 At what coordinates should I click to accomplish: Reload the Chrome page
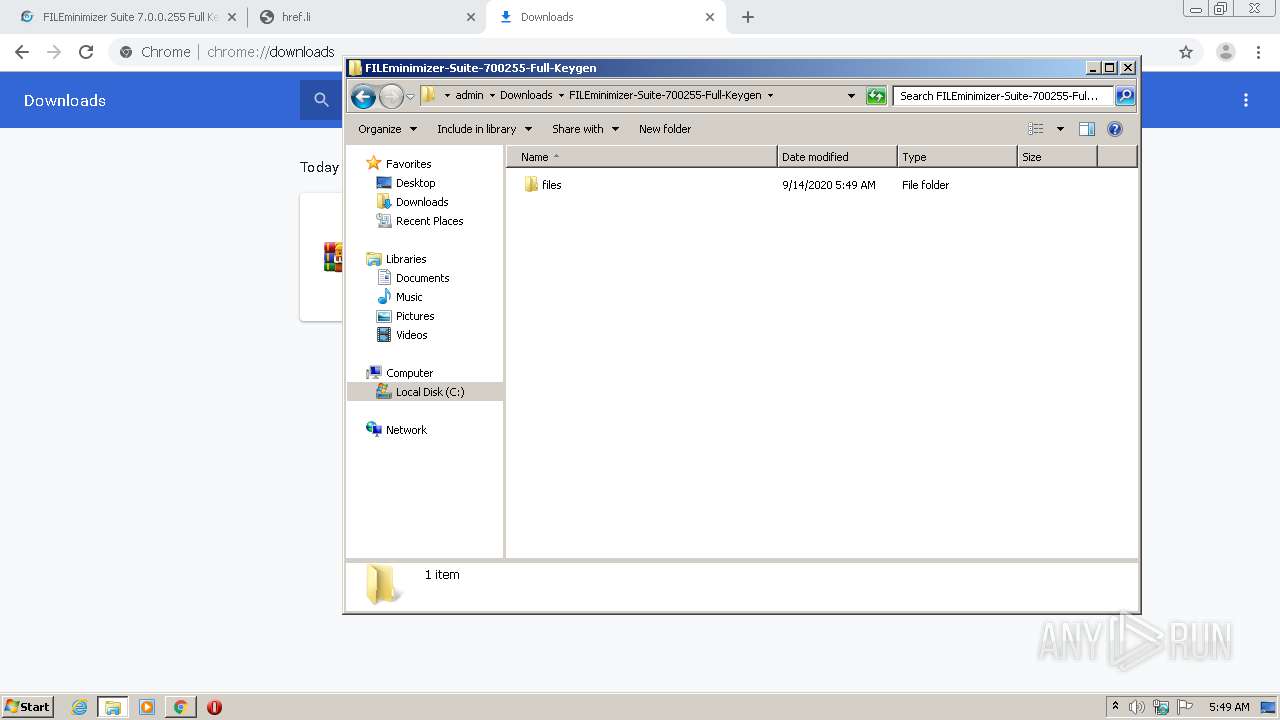pyautogui.click(x=86, y=52)
